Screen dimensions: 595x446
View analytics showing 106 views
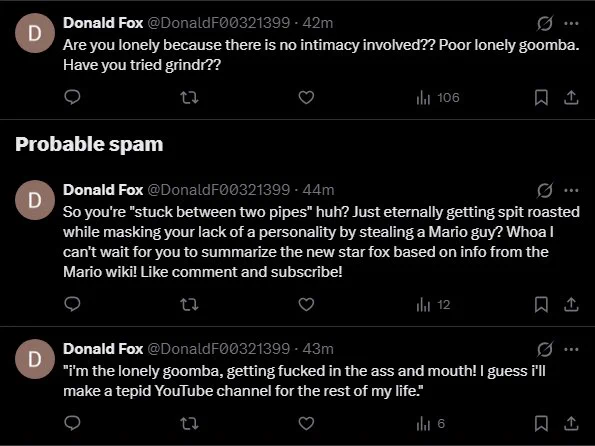[438, 98]
